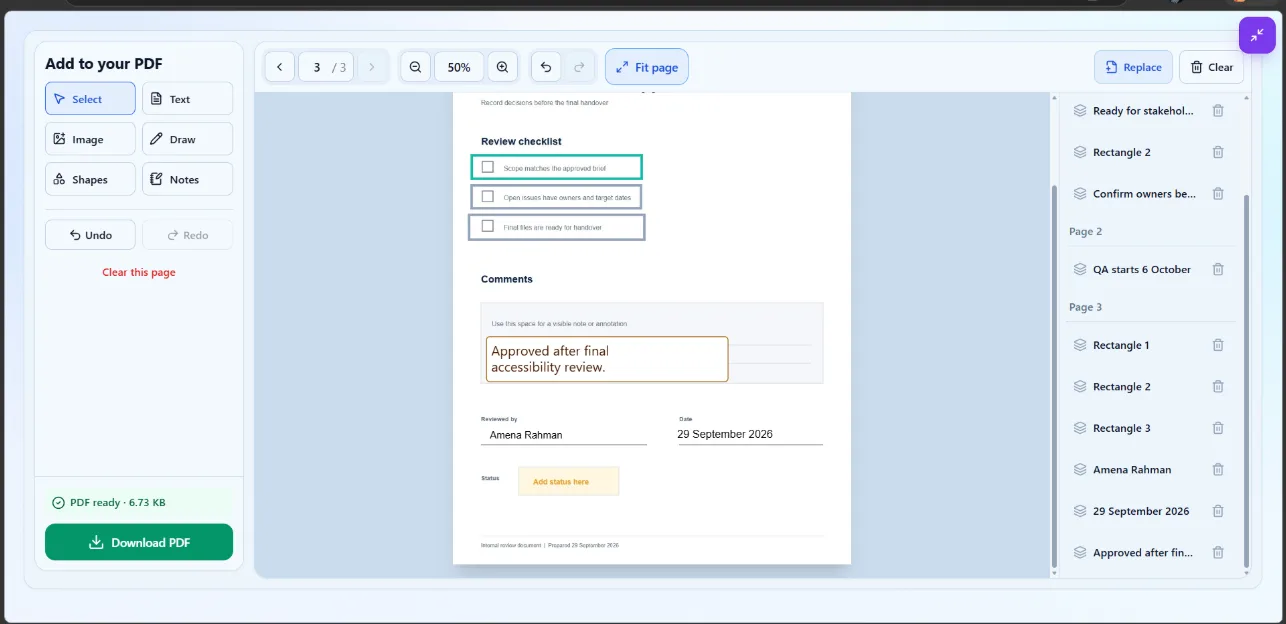Click the Undo button in left panel

click(90, 235)
